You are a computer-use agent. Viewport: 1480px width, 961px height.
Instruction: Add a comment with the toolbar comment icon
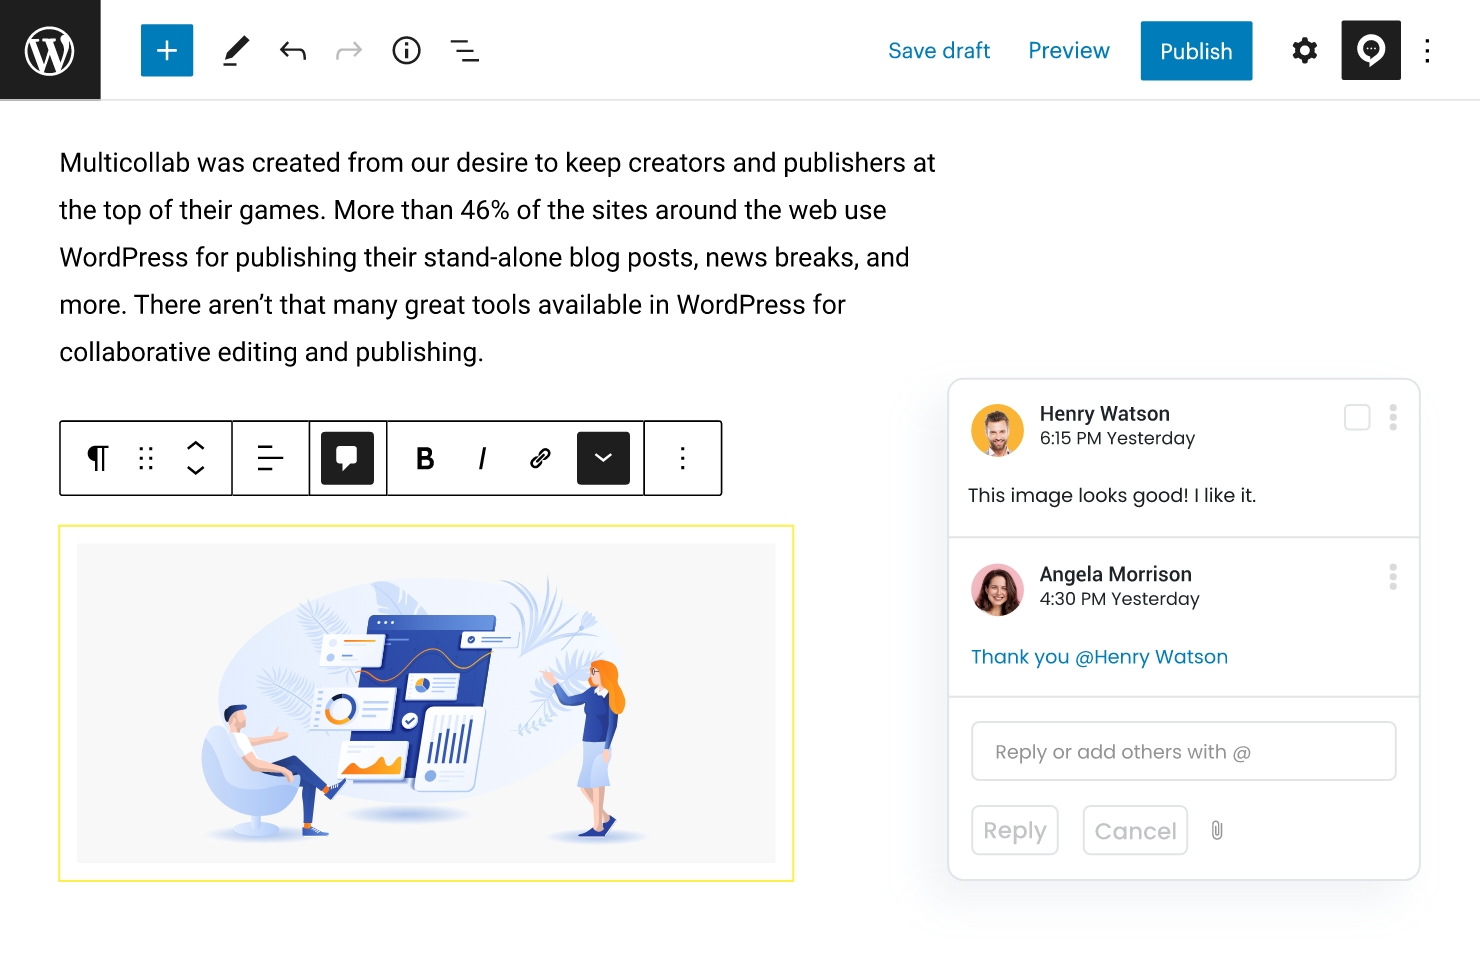347,458
